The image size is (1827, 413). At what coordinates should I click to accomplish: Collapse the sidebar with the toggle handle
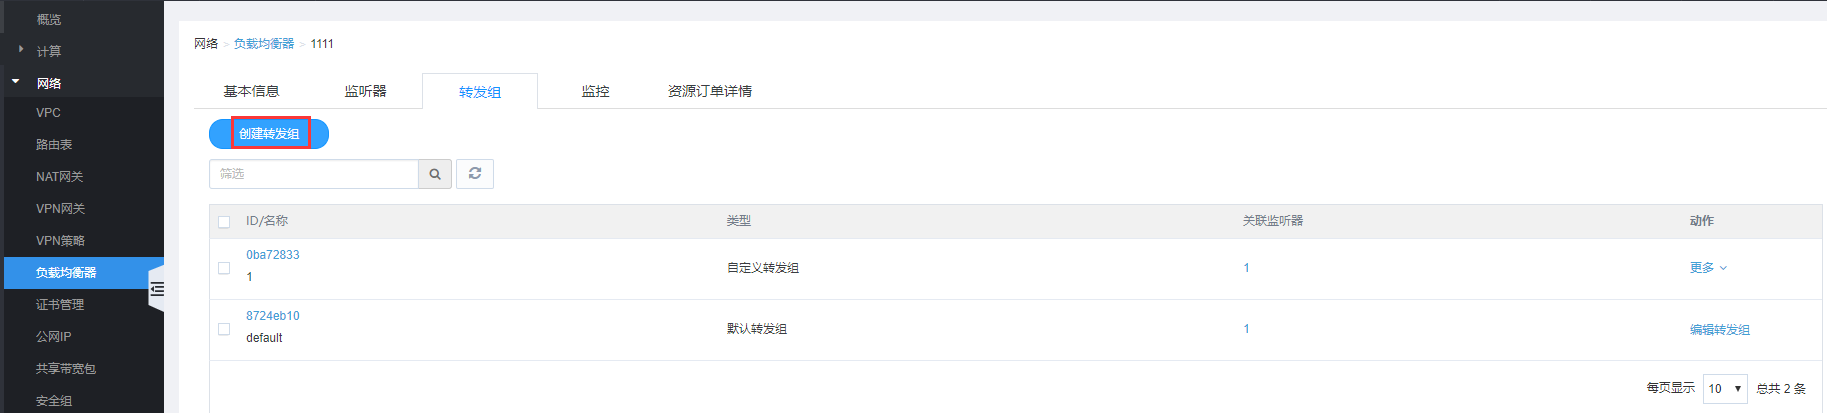[x=156, y=289]
